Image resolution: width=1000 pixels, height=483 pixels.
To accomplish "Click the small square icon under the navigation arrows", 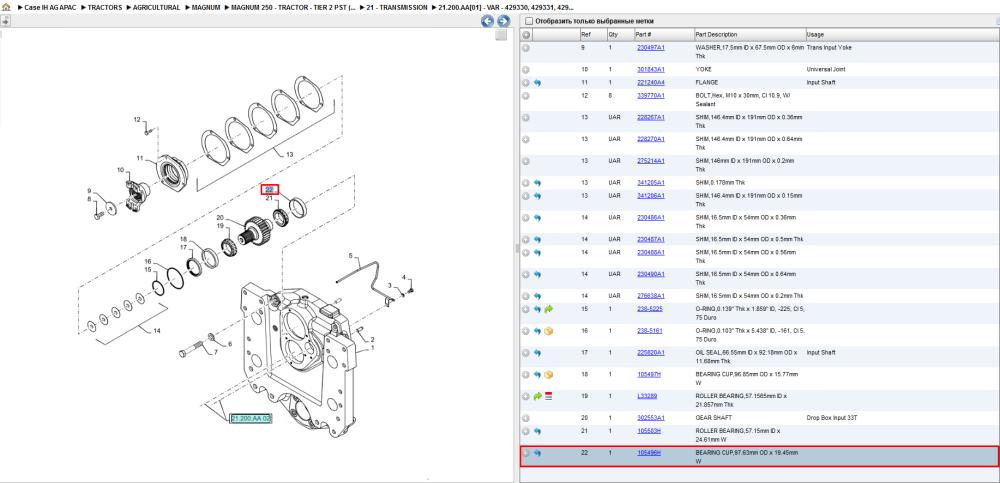I will [501, 35].
